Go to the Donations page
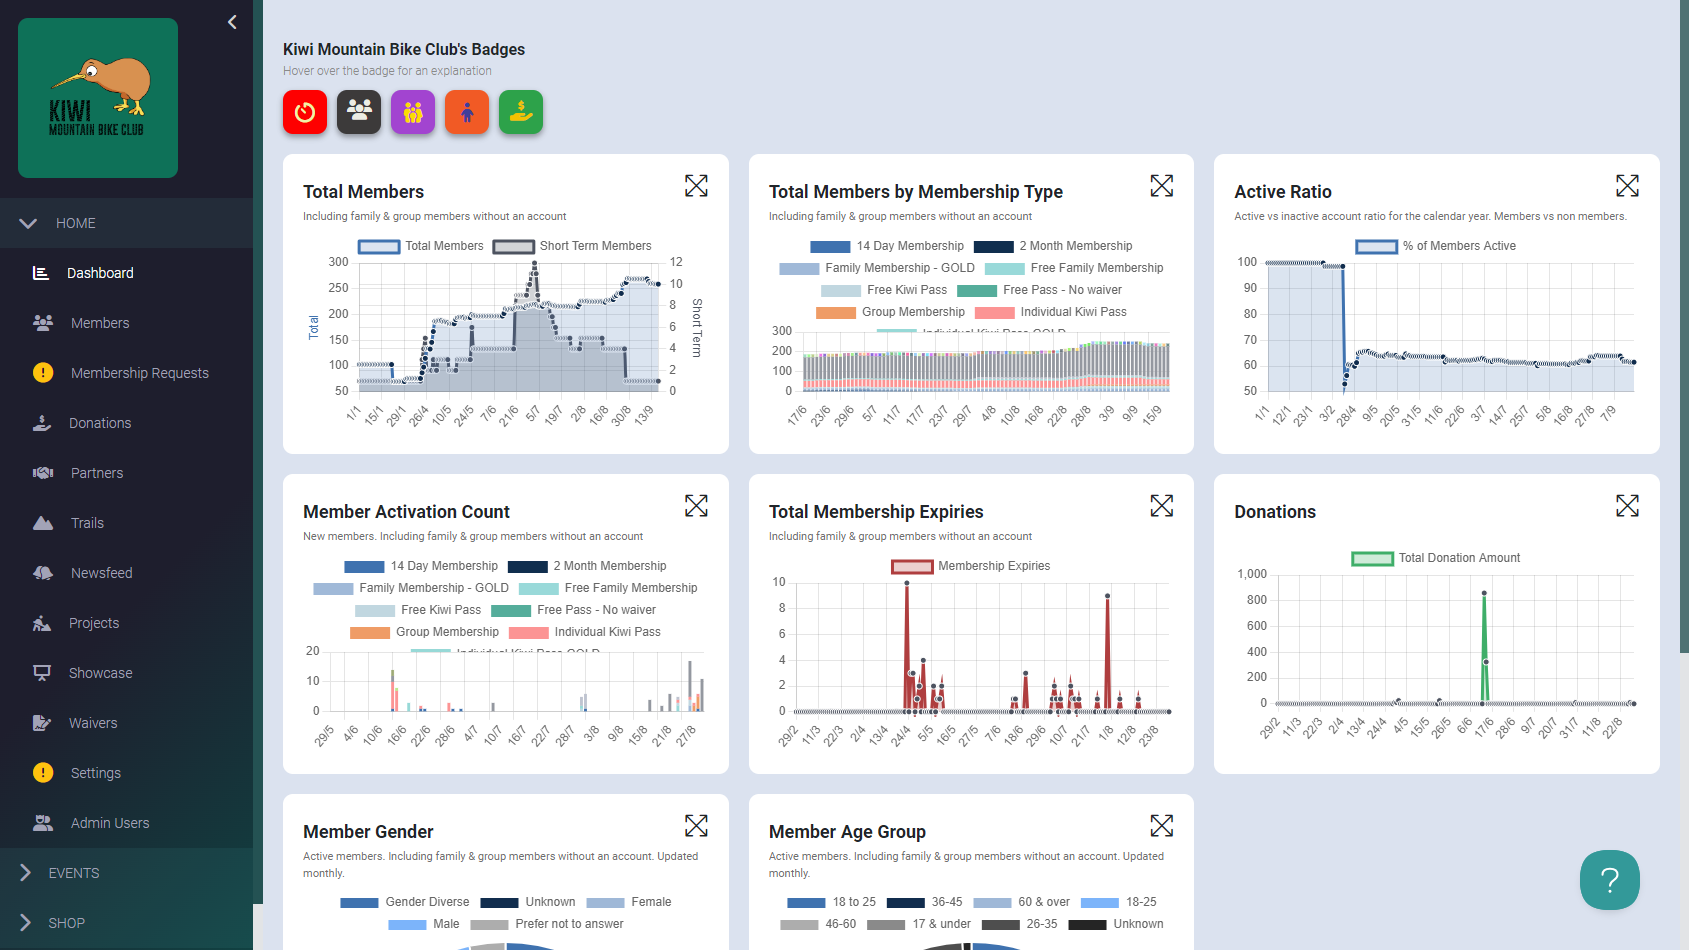Image resolution: width=1689 pixels, height=950 pixels. pyautogui.click(x=126, y=423)
